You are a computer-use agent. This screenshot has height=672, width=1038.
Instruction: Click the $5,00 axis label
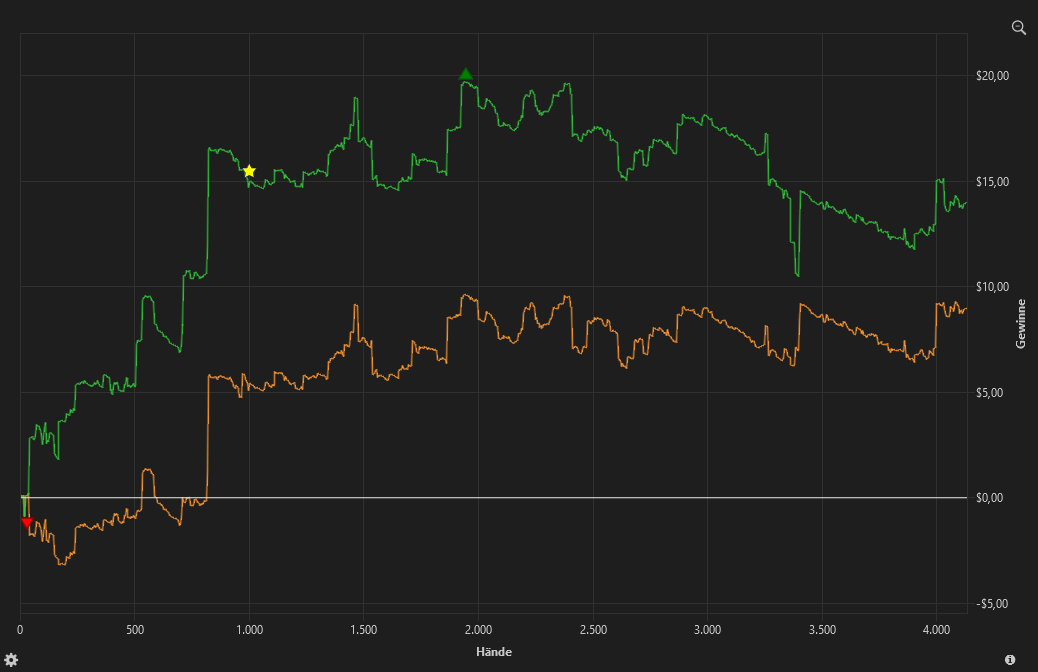[x=989, y=393]
